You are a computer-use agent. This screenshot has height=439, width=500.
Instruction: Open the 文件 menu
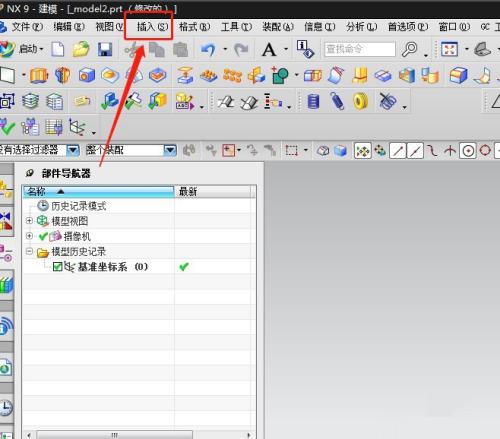pyautogui.click(x=27, y=27)
